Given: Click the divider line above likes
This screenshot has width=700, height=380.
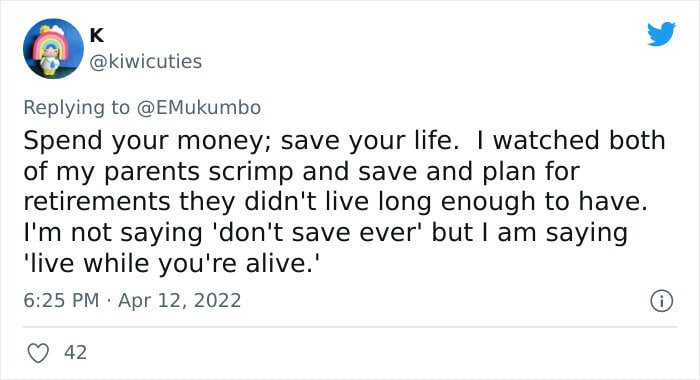Looking at the screenshot, I should tap(350, 327).
